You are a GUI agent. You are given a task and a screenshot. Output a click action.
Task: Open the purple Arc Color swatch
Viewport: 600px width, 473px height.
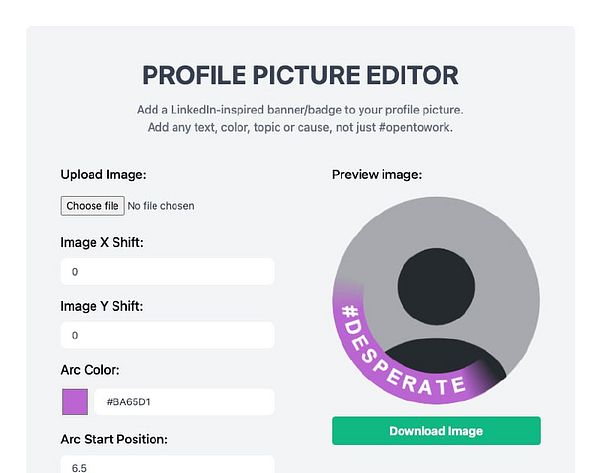[75, 402]
